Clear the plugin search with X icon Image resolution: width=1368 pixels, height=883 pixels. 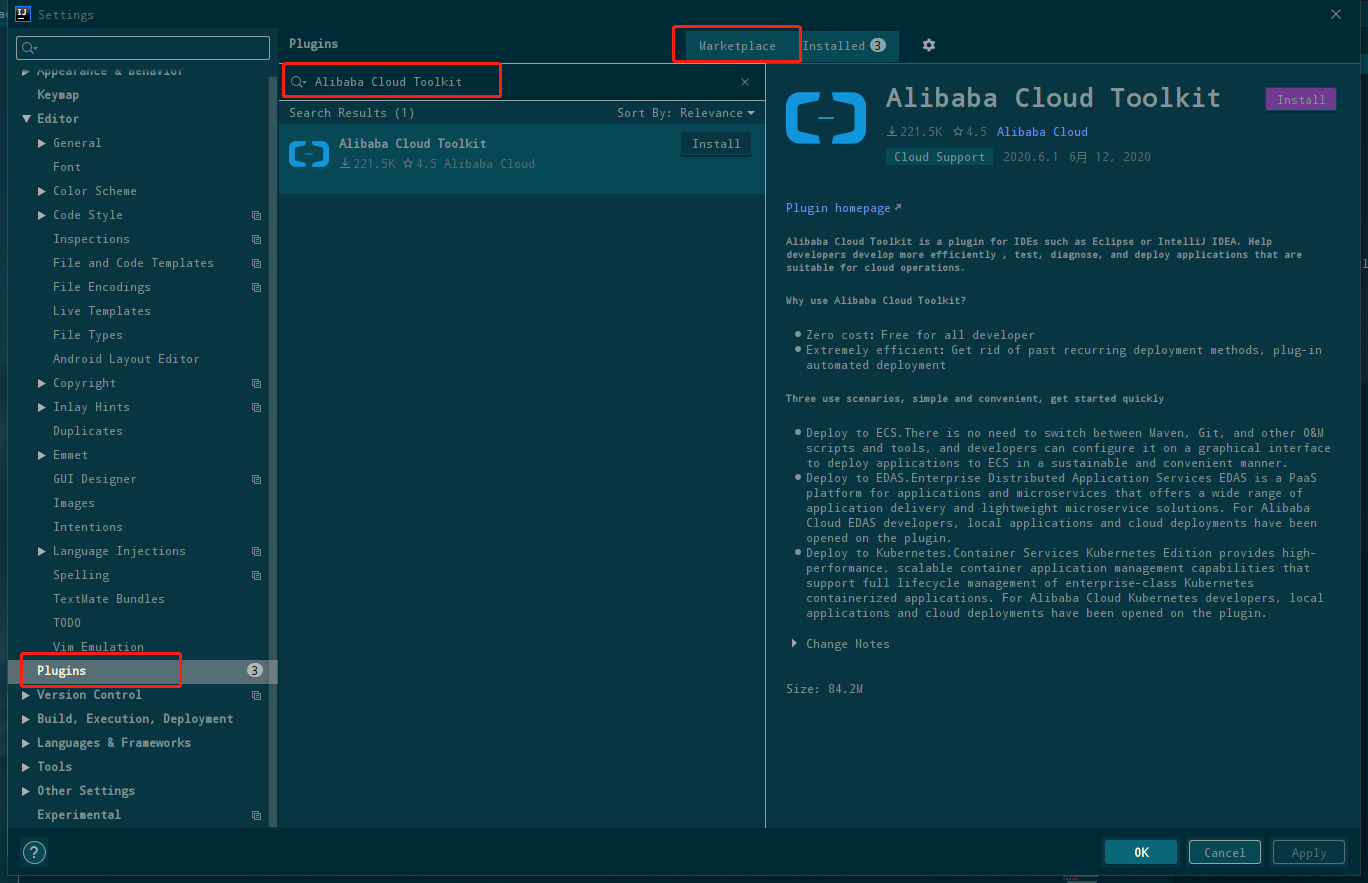pyautogui.click(x=745, y=82)
